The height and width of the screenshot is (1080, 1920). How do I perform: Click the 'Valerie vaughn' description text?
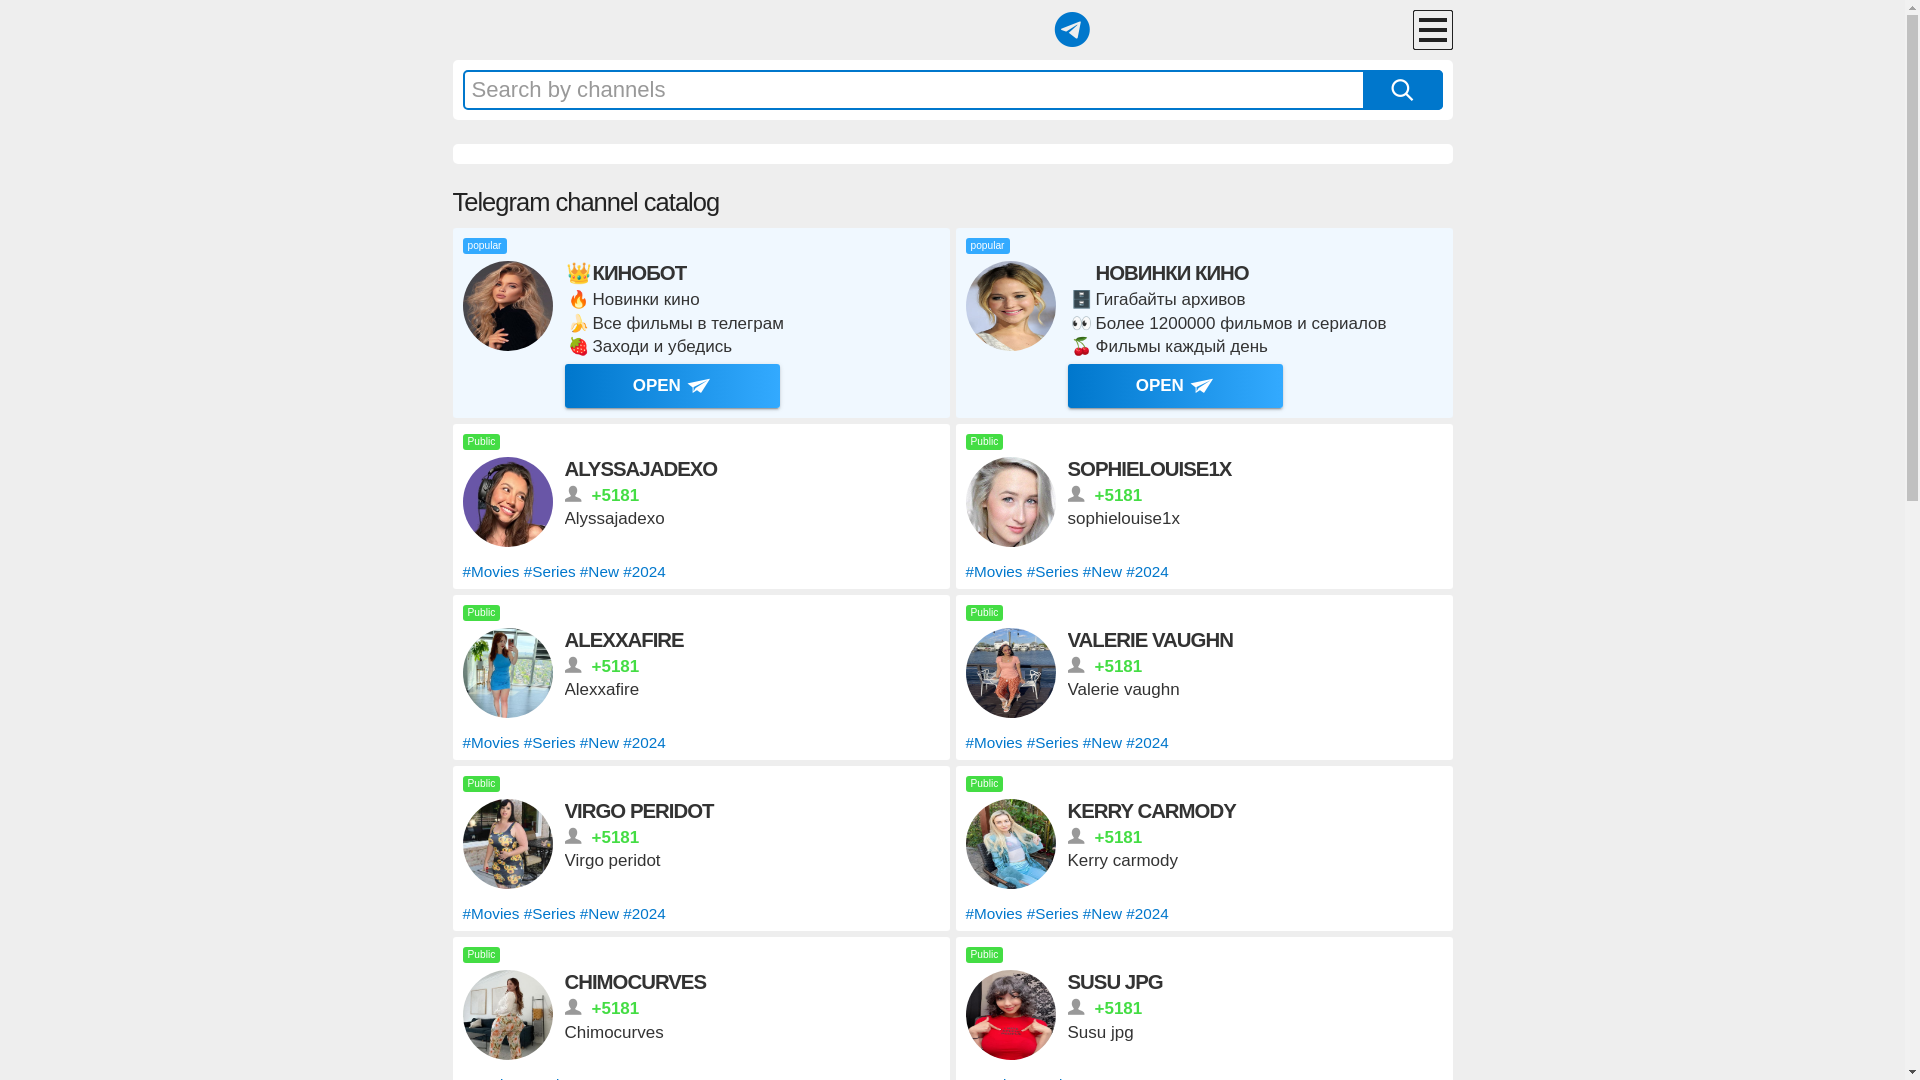pyautogui.click(x=1124, y=690)
